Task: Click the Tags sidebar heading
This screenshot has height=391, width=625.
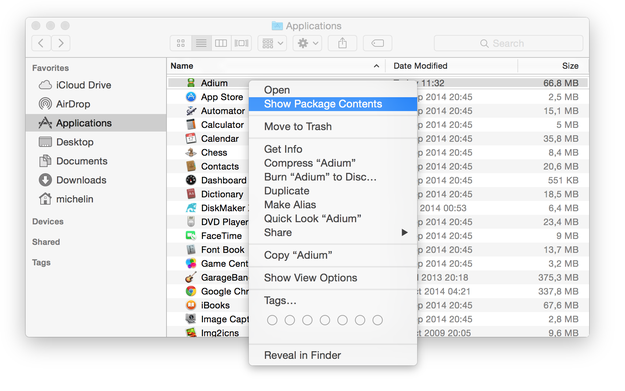Action: pyautogui.click(x=41, y=263)
